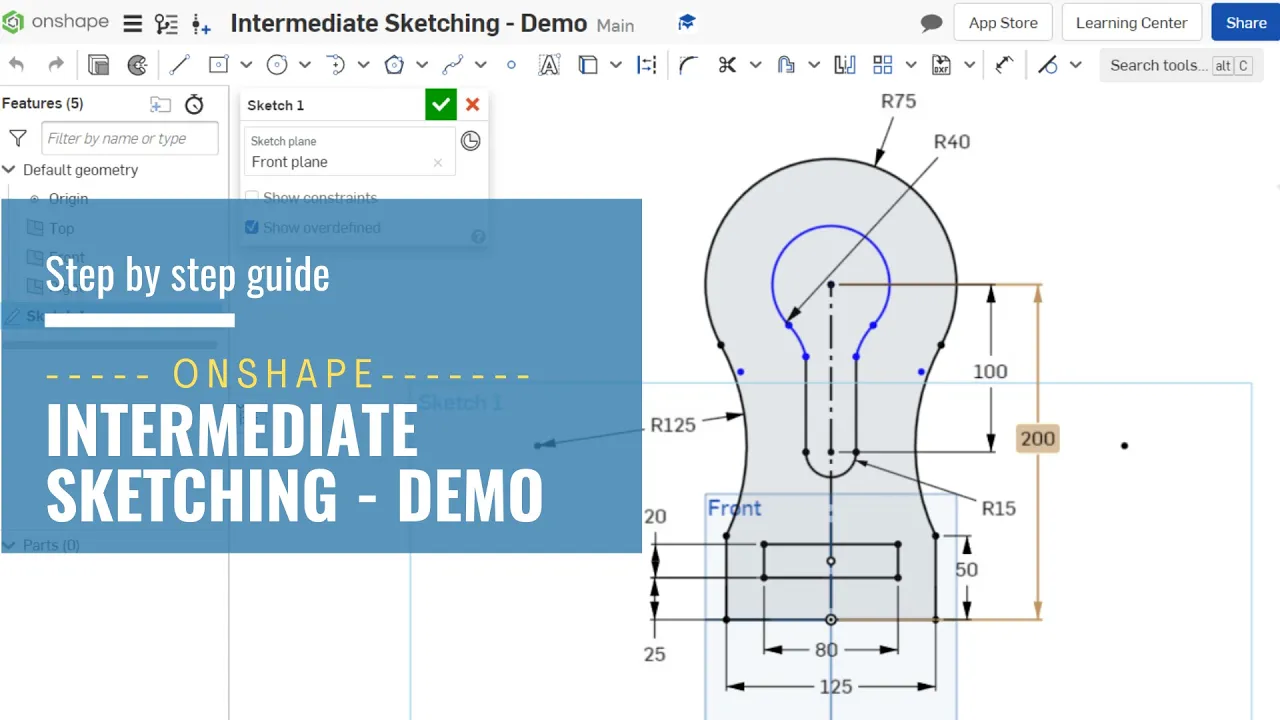Click the blue Share button
Image resolution: width=1280 pixels, height=720 pixels.
point(1246,22)
